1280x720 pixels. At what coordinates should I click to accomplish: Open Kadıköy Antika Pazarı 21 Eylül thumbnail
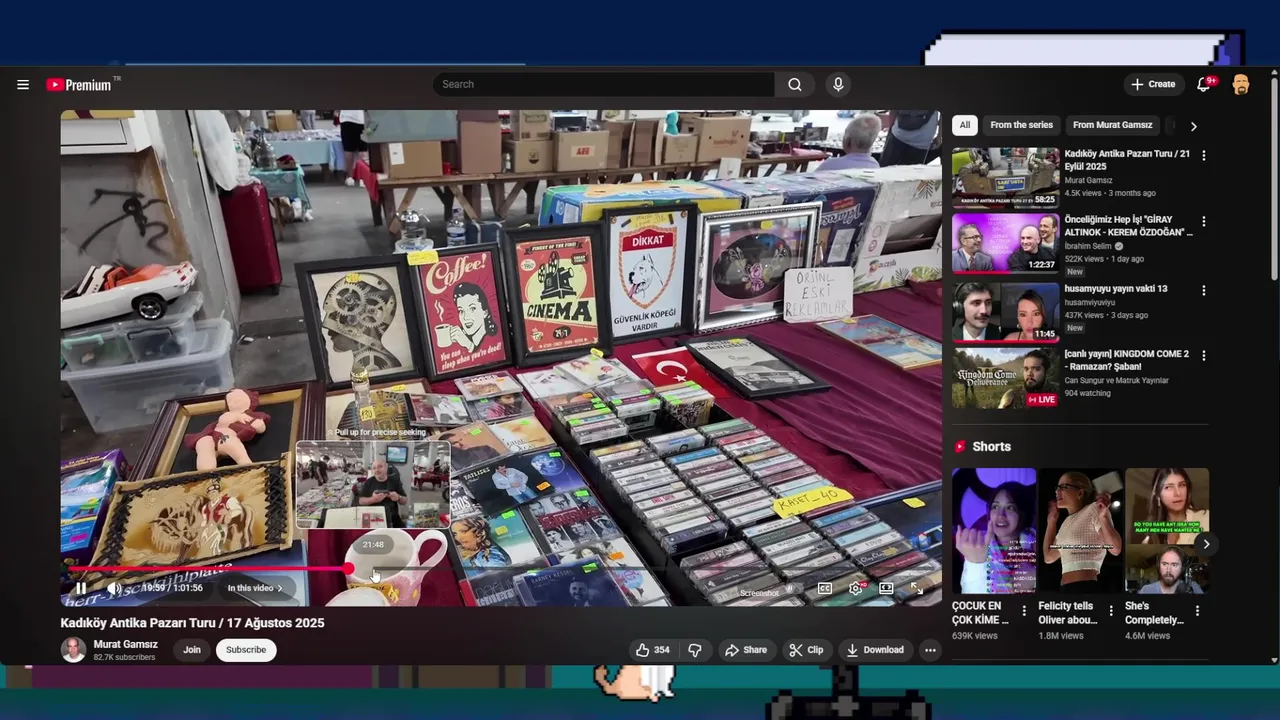click(1005, 178)
